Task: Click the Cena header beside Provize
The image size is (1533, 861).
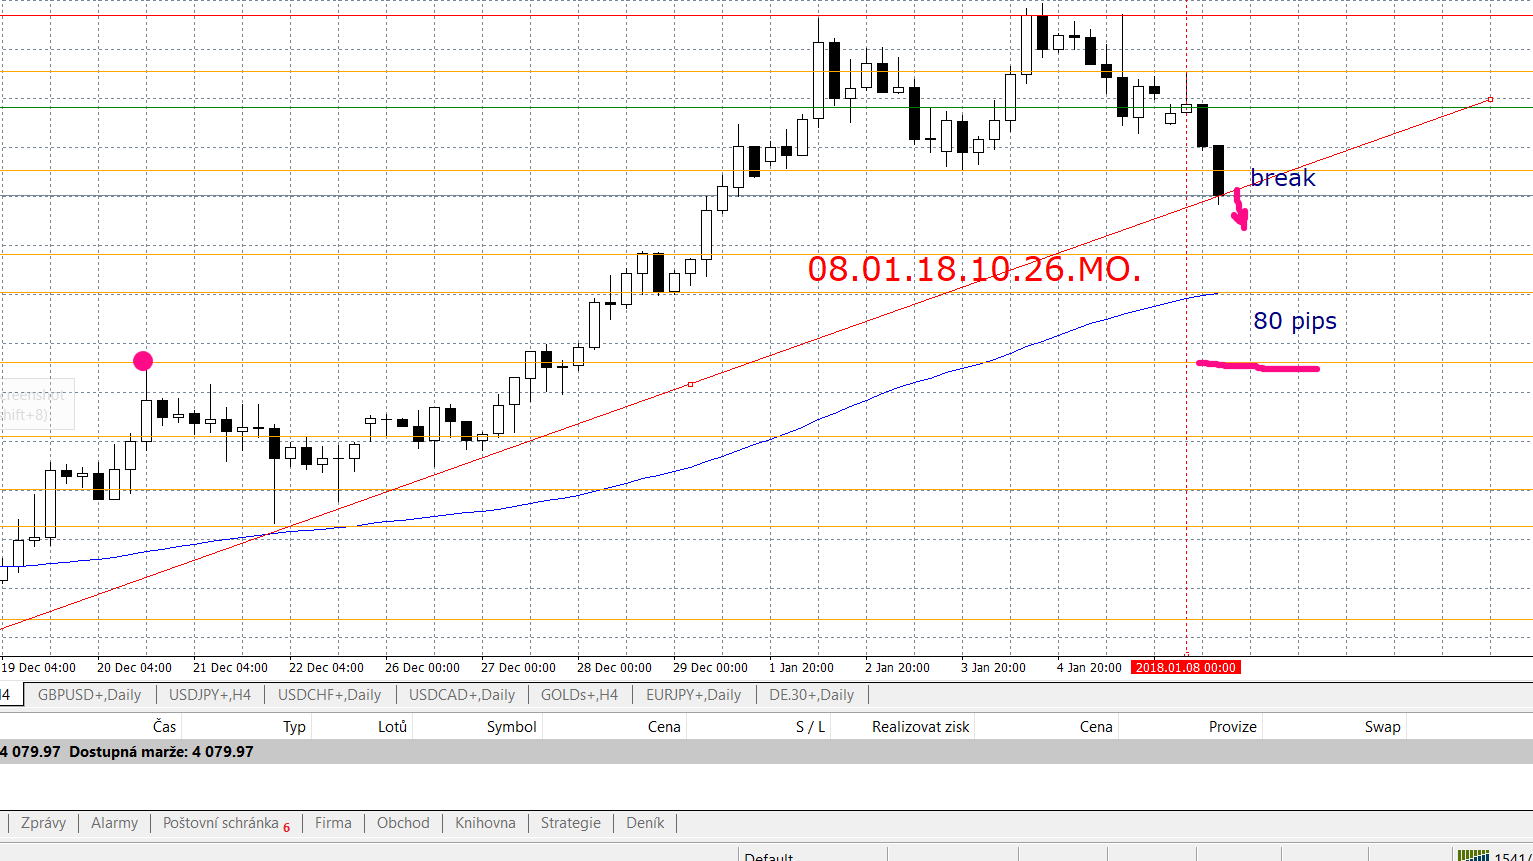Action: pyautogui.click(x=1096, y=727)
